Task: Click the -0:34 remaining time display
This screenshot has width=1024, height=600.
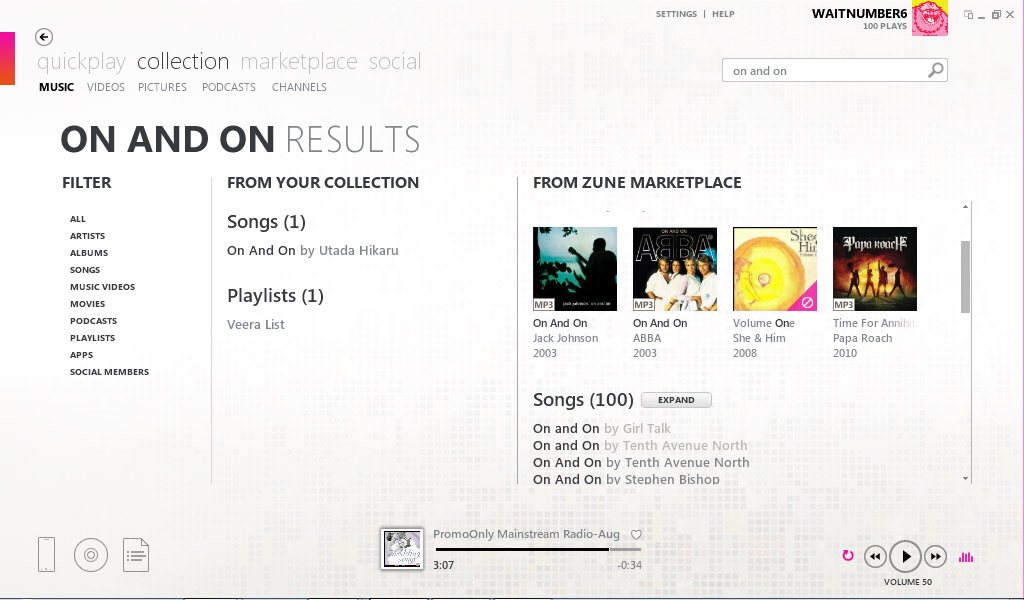Action: click(x=630, y=565)
